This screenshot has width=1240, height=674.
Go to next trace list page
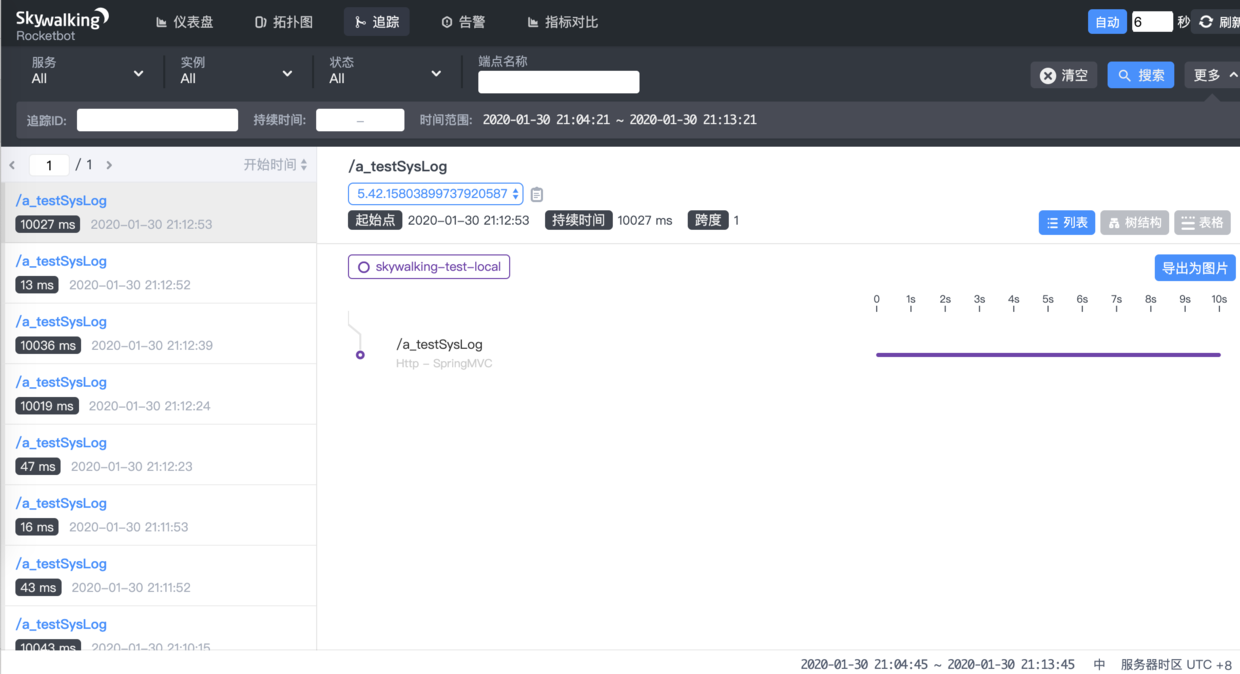click(x=109, y=165)
